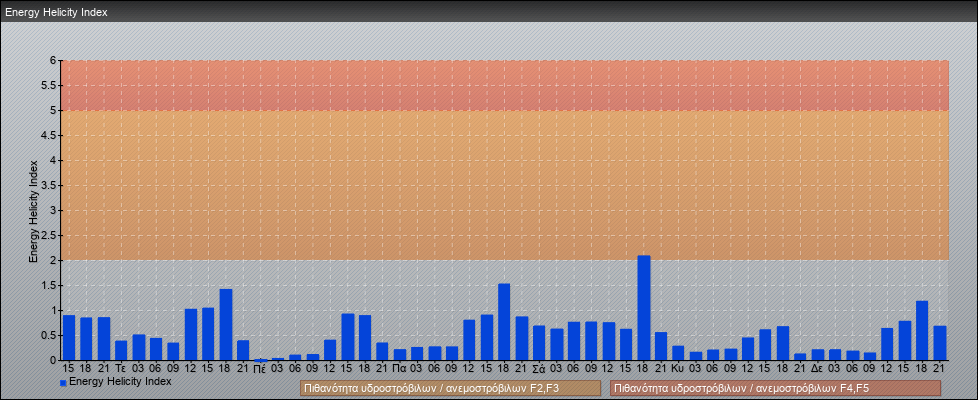
Task: Click the last bar at the chart's right edge
Action: tap(940, 343)
